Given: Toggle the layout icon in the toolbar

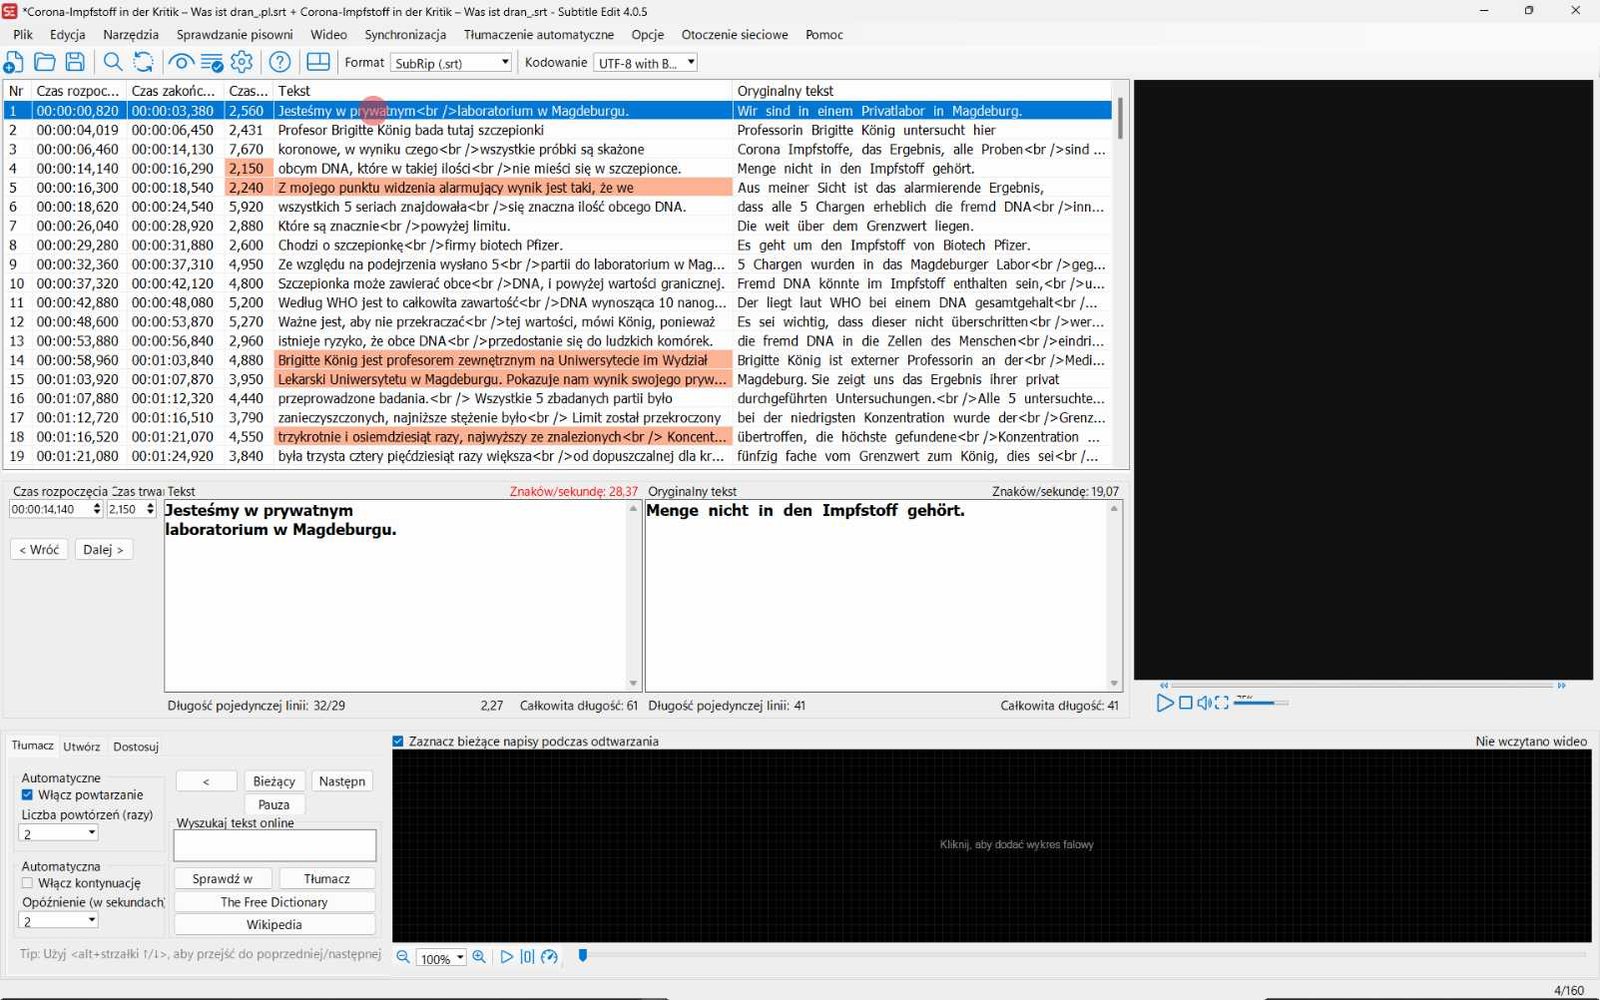Looking at the screenshot, I should coord(318,62).
